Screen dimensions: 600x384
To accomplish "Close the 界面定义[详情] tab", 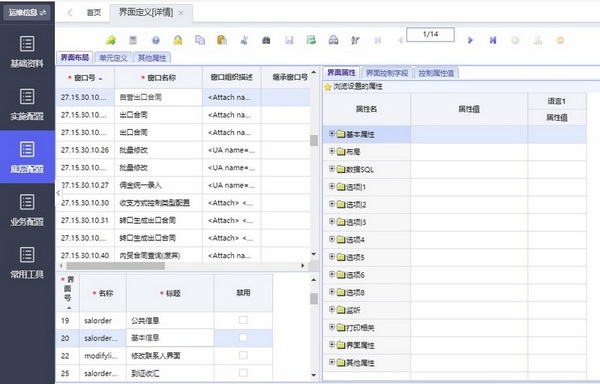I will (x=181, y=13).
